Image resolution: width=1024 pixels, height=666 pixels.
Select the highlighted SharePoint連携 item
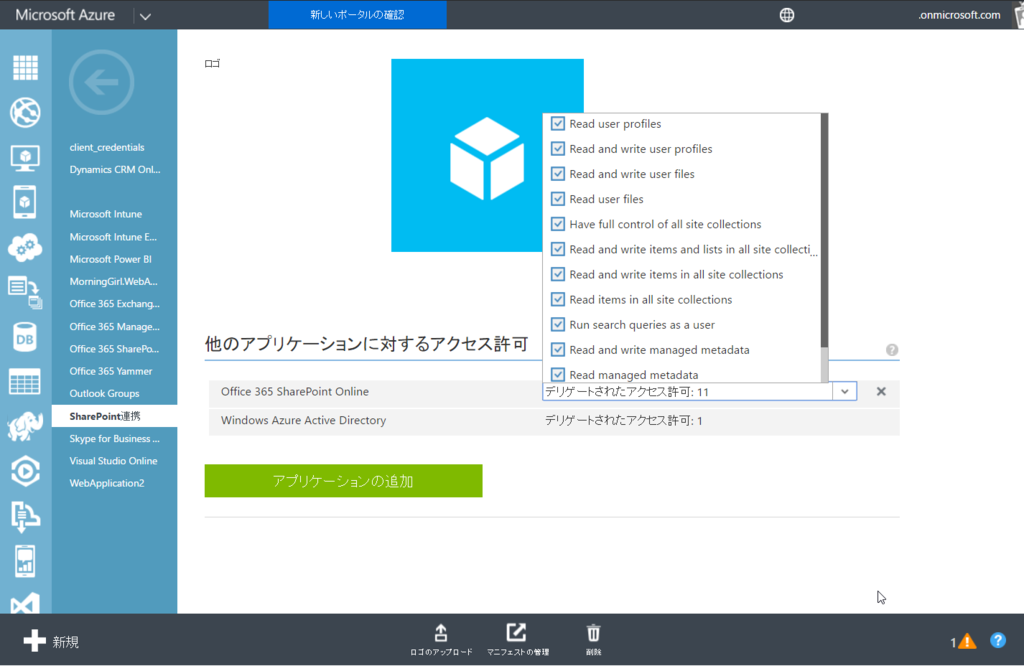pyautogui.click(x=114, y=416)
